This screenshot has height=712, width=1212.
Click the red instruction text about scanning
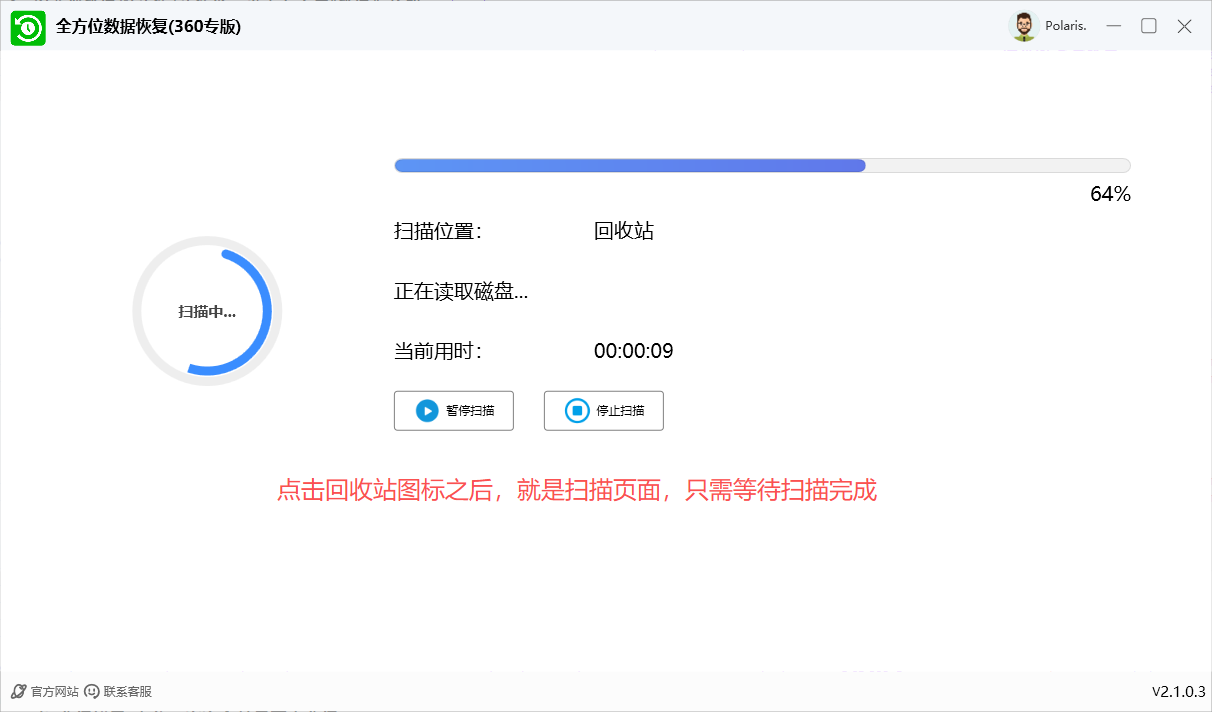[576, 491]
